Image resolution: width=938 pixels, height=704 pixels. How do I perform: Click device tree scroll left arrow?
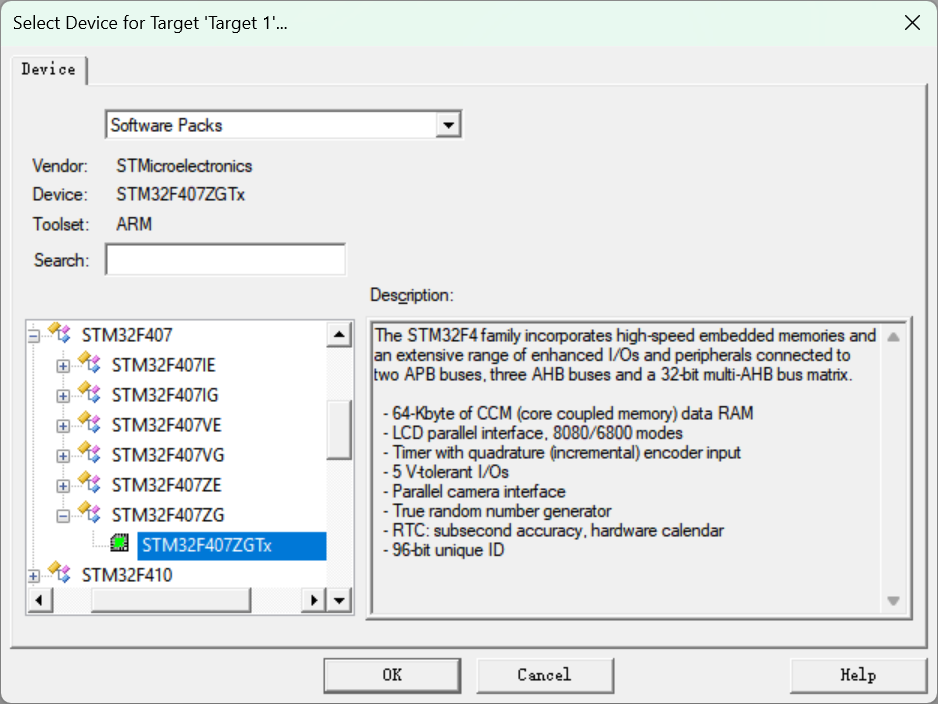click(39, 600)
